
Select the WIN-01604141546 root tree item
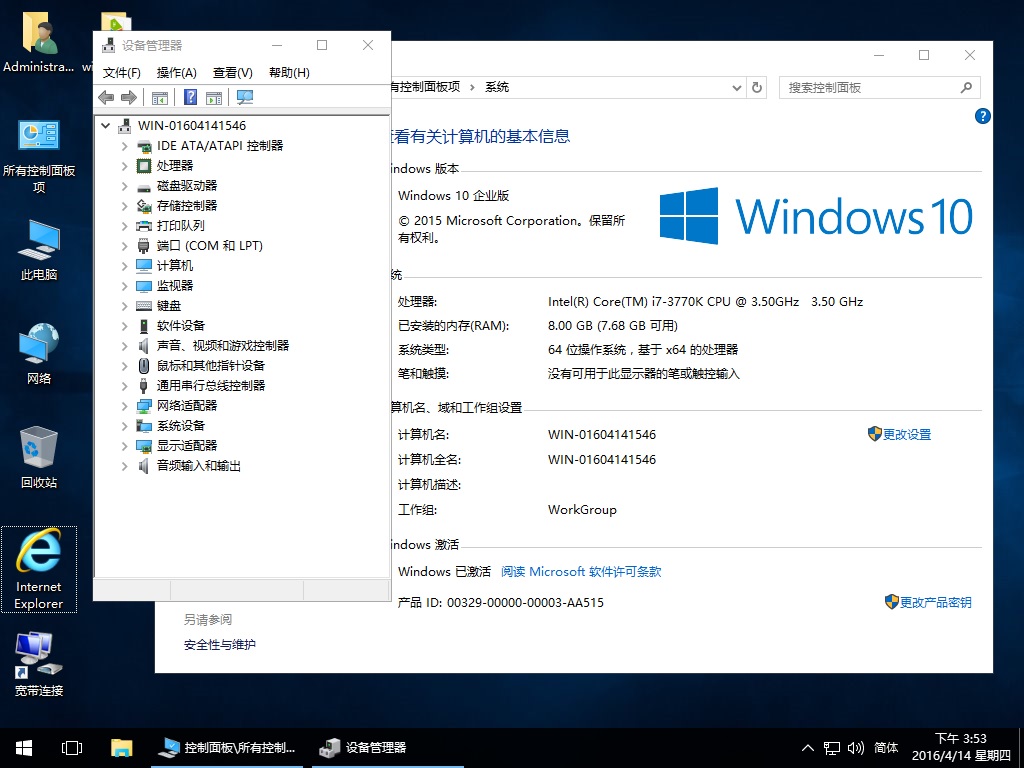click(x=191, y=125)
